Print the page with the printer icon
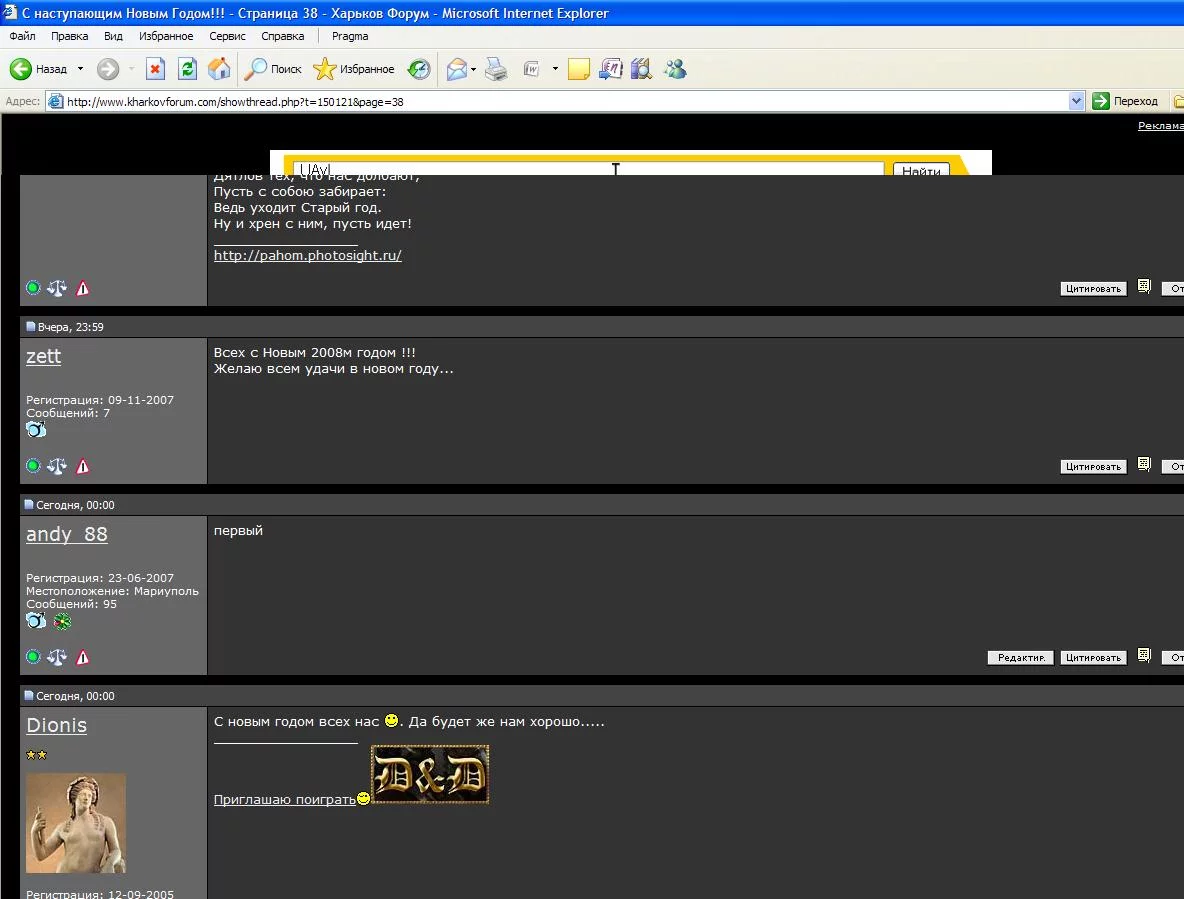This screenshot has width=1184, height=899. coord(496,69)
